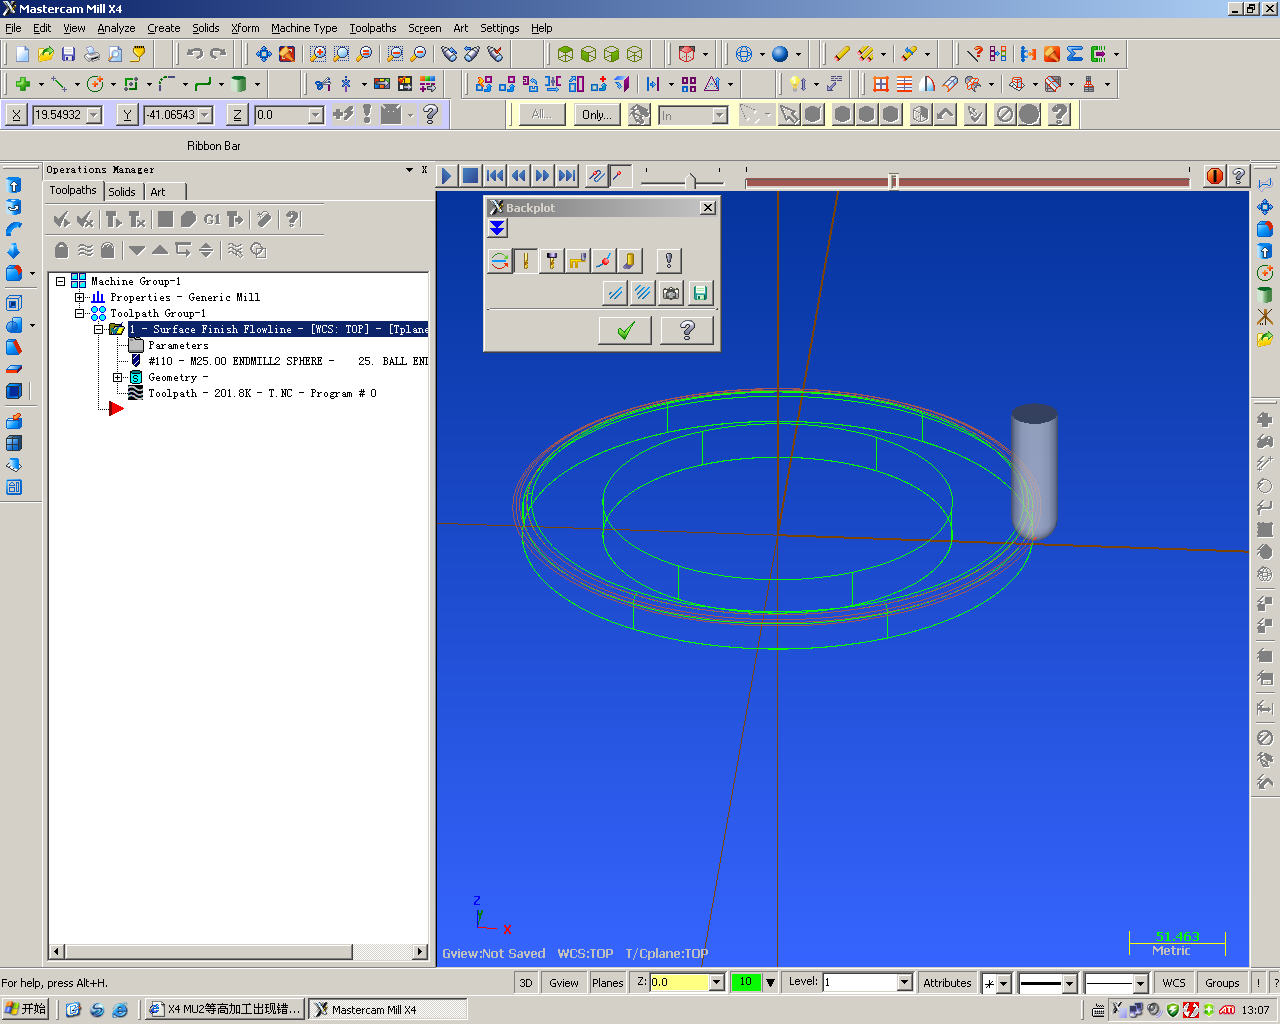The height and width of the screenshot is (1024, 1280).
Task: Save backplot as geometry with the camera icon
Action: tap(671, 293)
